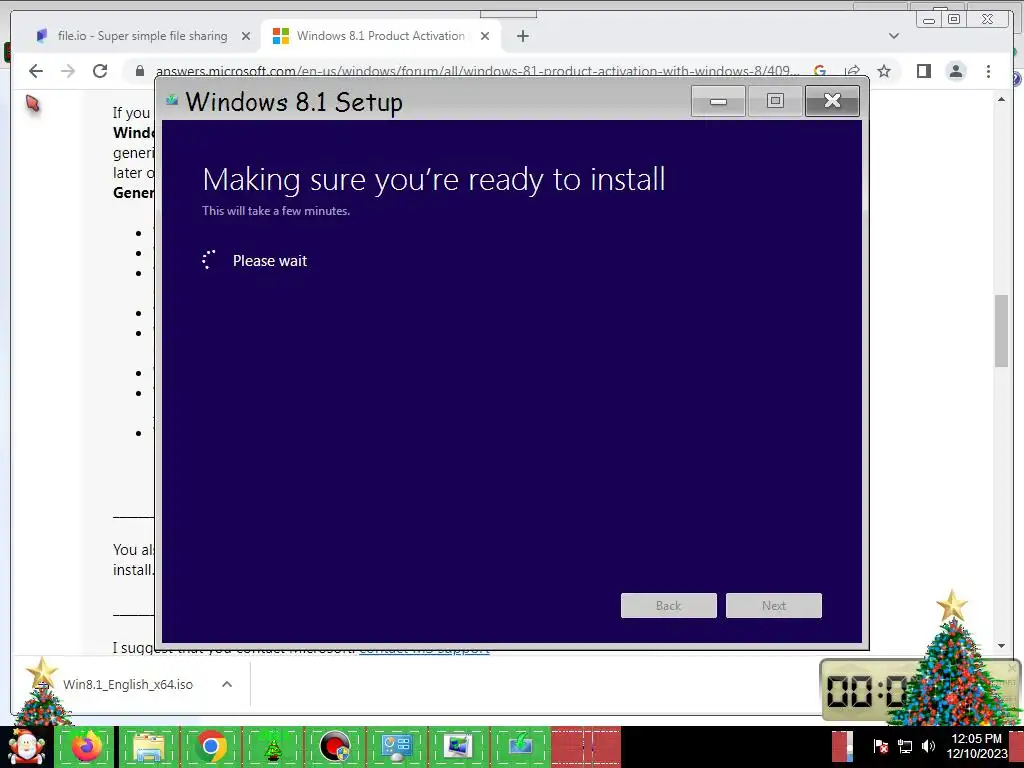Bookmark this page with the star icon
The height and width of the screenshot is (768, 1024).
click(884, 71)
